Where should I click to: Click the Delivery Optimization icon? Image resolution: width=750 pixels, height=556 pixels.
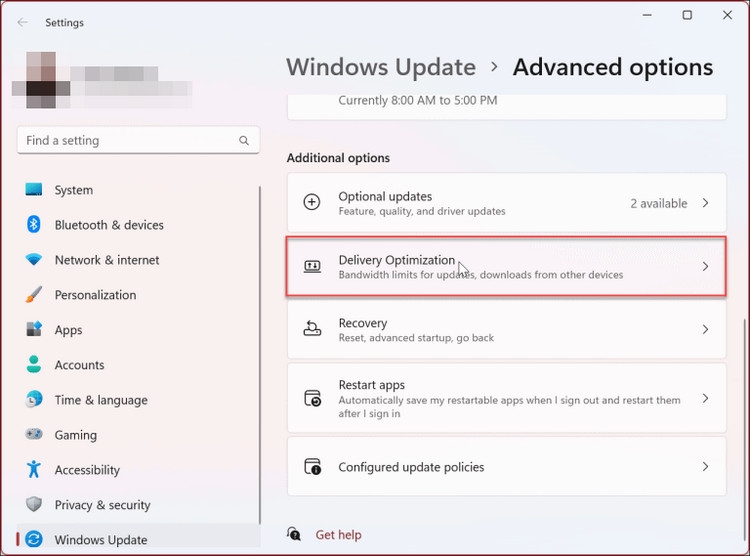312,266
